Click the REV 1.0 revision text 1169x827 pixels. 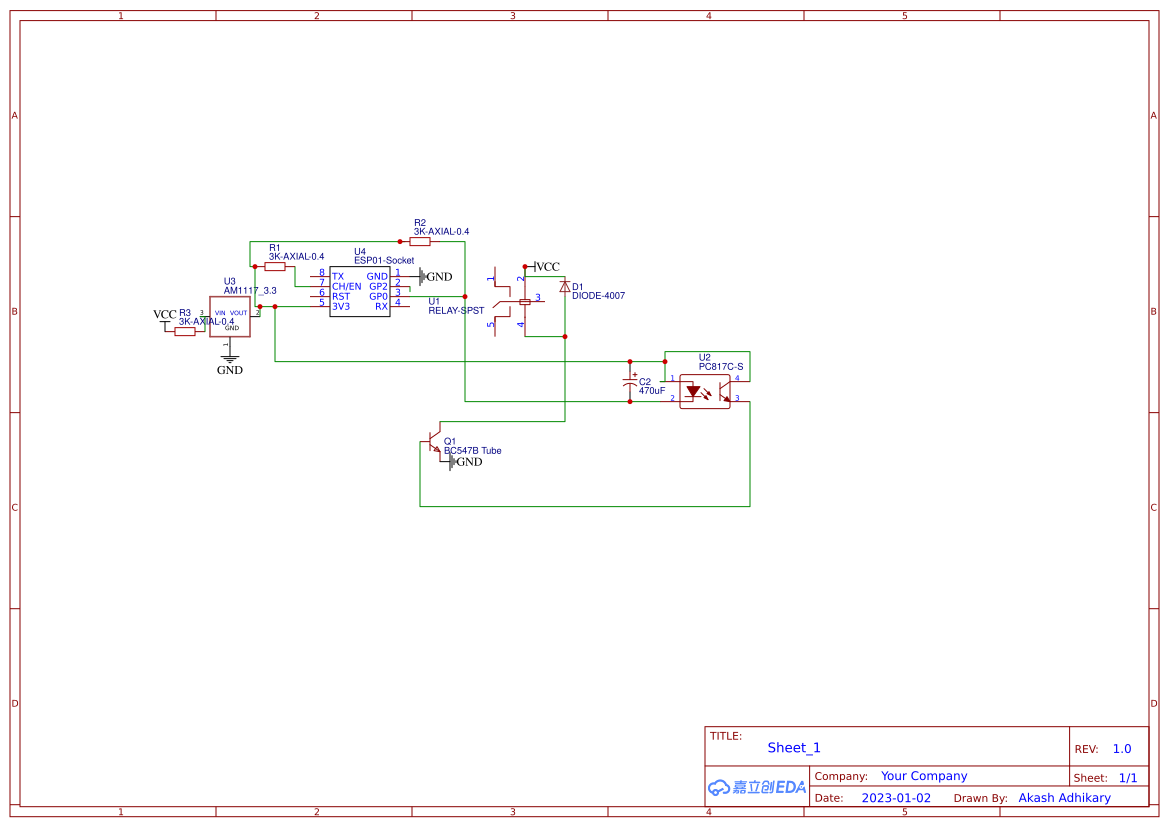pos(1119,747)
